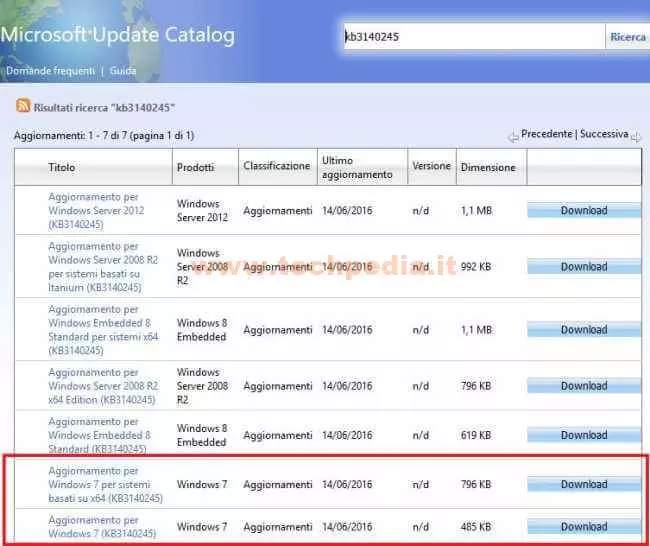Click the 619 KB size cell

click(476, 435)
